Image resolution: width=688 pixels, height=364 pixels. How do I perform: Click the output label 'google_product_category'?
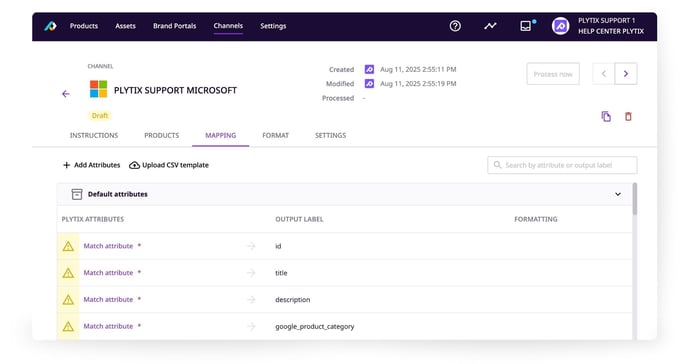click(x=315, y=326)
